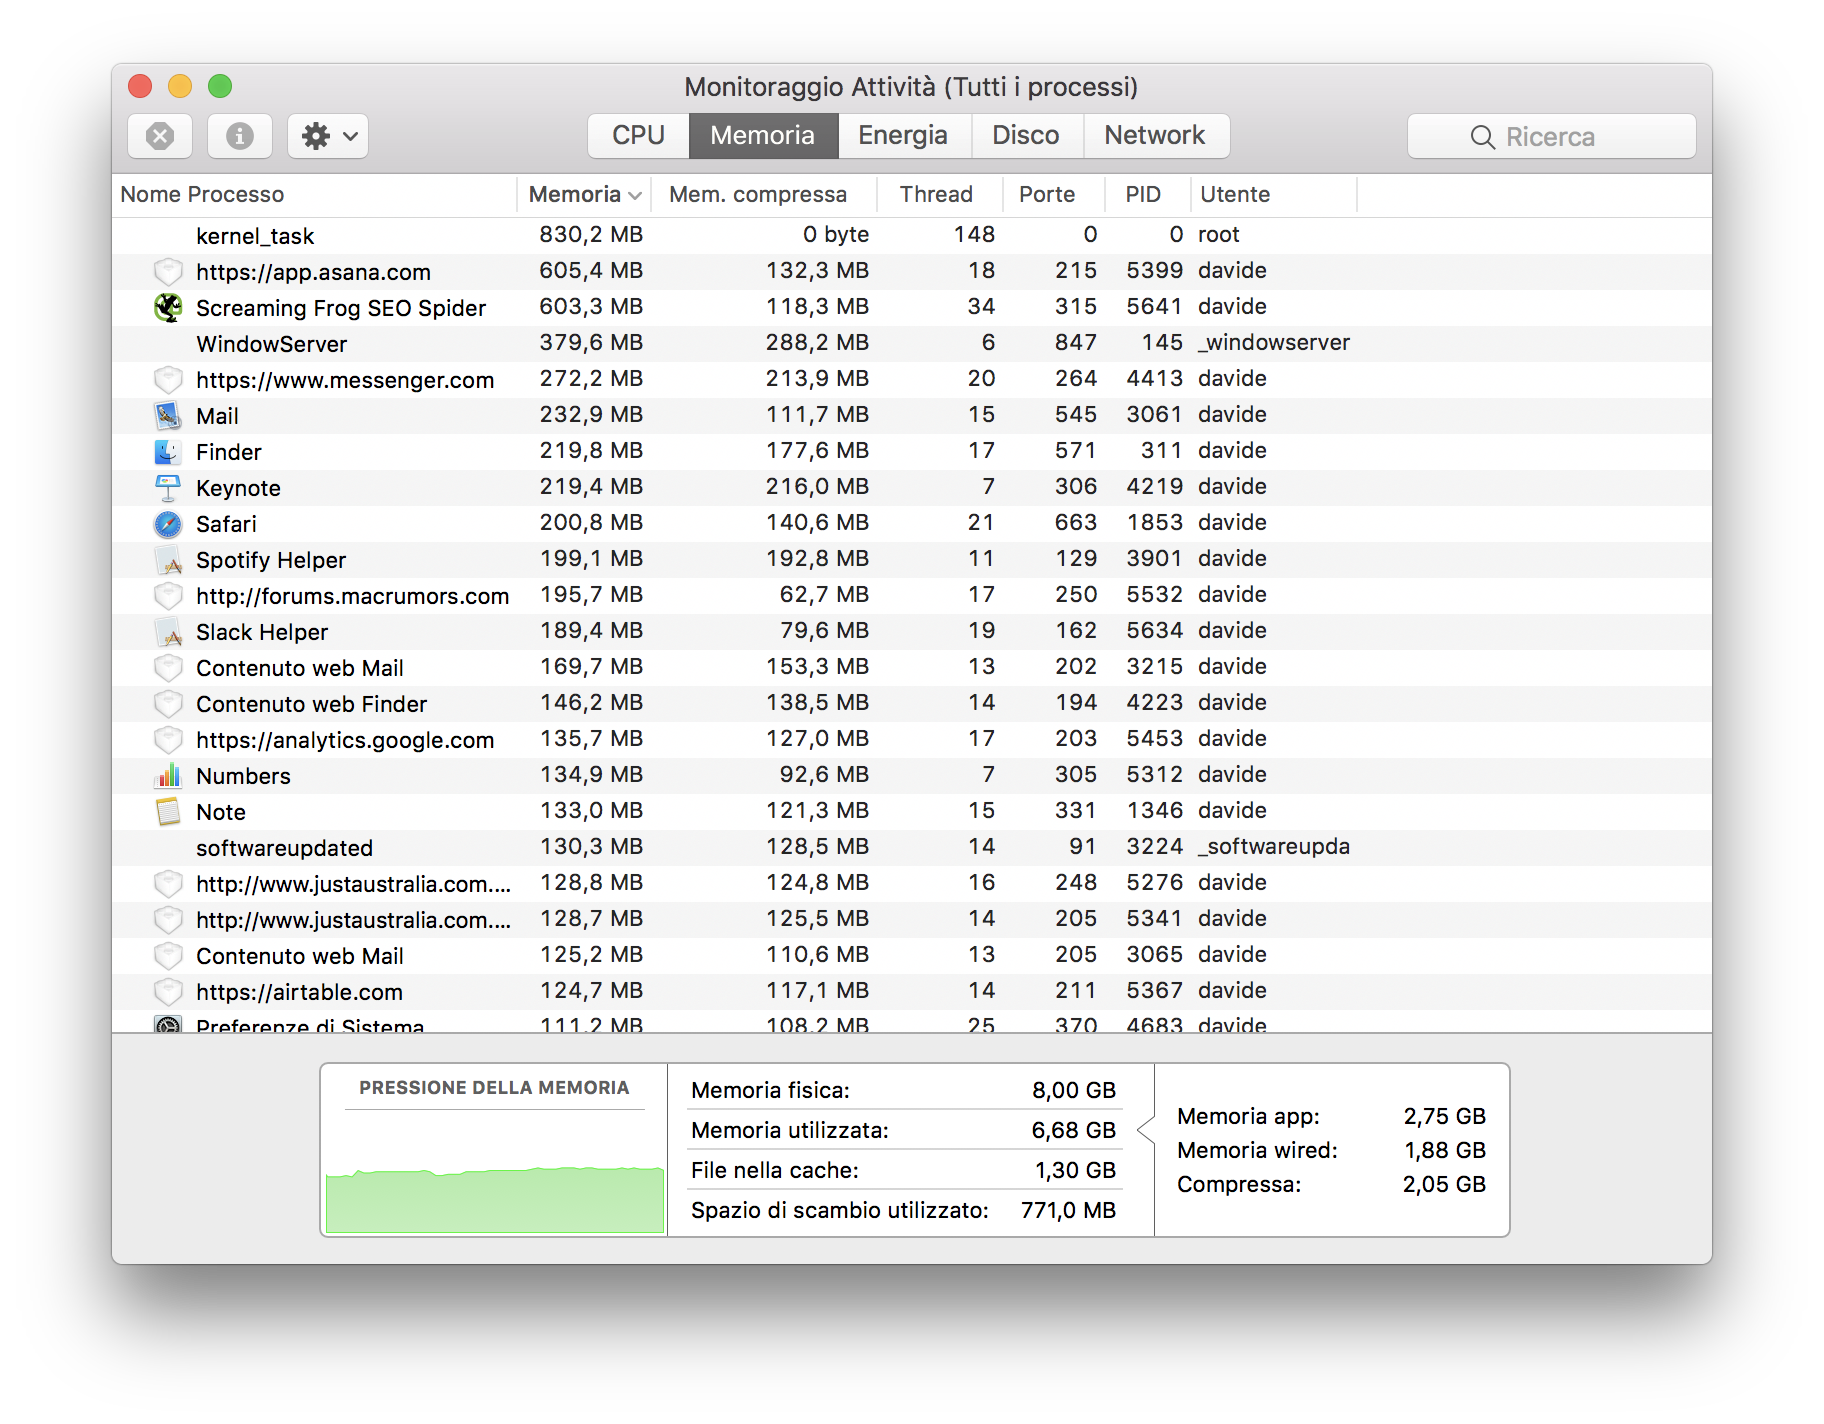Click the messenger.com shield icon

(168, 379)
